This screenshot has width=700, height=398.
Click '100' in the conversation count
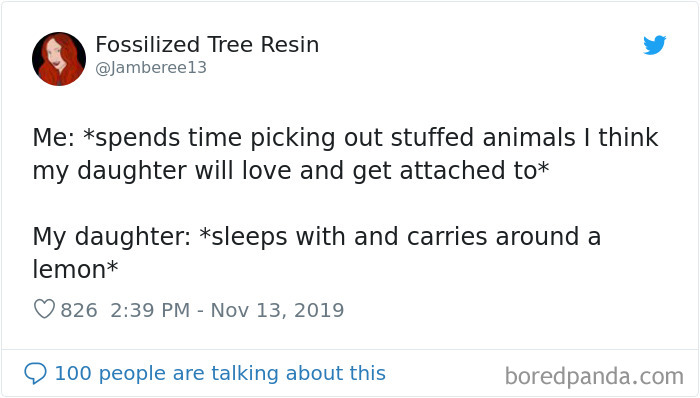[x=73, y=373]
